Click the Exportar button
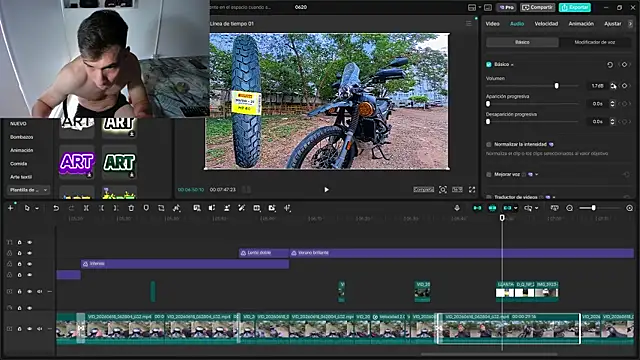 point(575,7)
